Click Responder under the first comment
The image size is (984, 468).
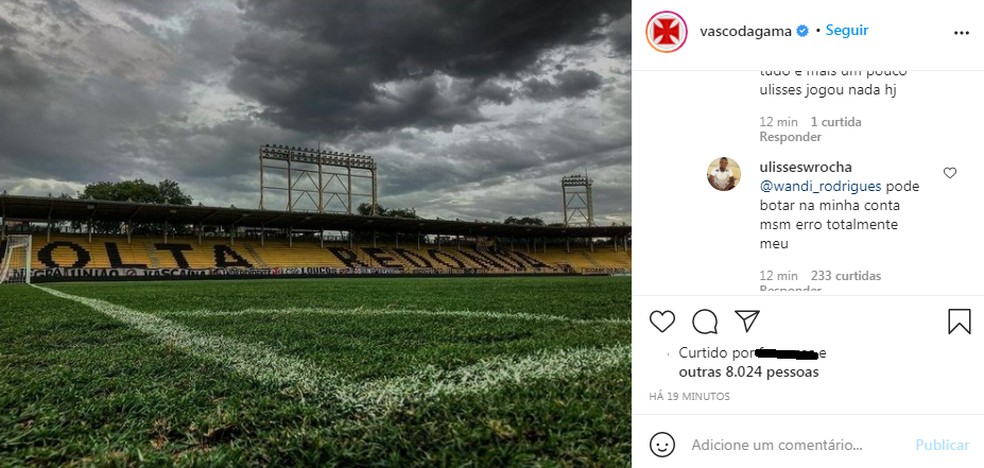790,137
